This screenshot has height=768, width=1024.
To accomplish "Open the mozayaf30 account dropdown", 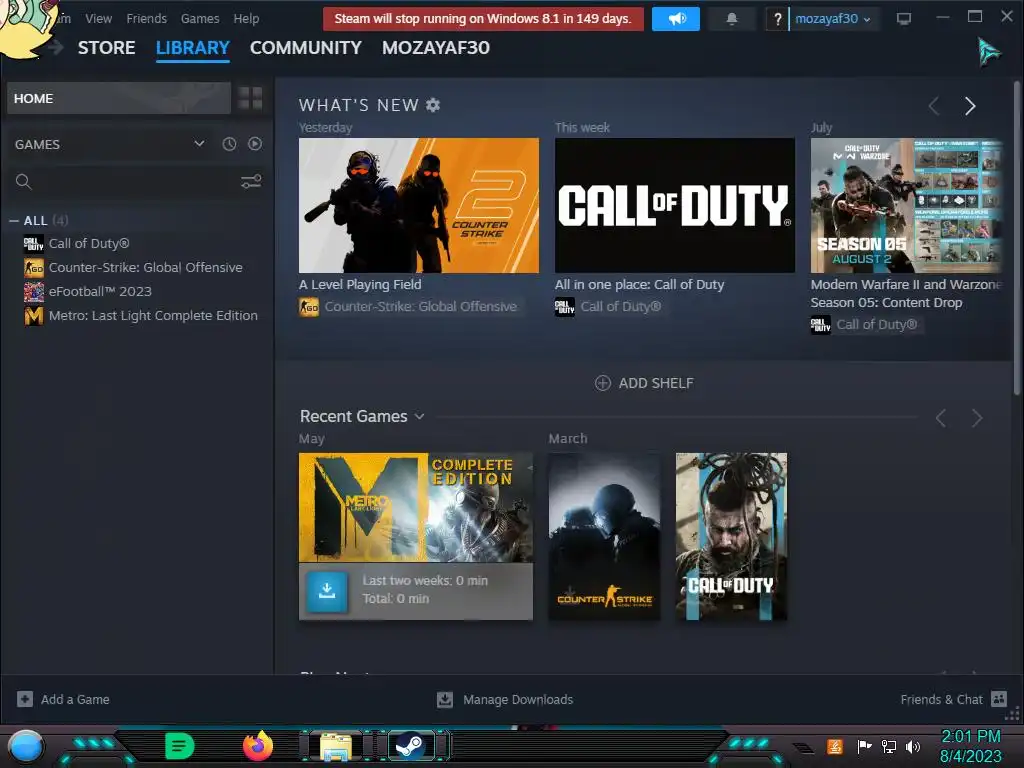I will 833,19.
